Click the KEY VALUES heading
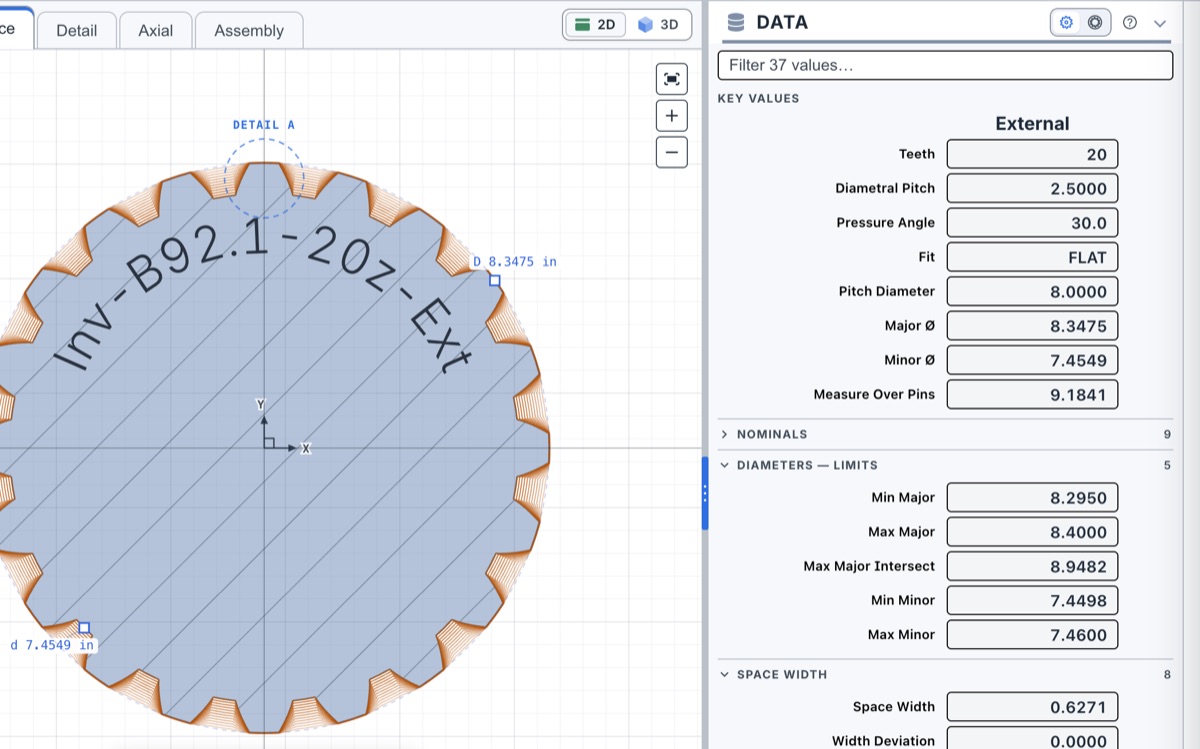Image resolution: width=1200 pixels, height=749 pixels. point(759,98)
